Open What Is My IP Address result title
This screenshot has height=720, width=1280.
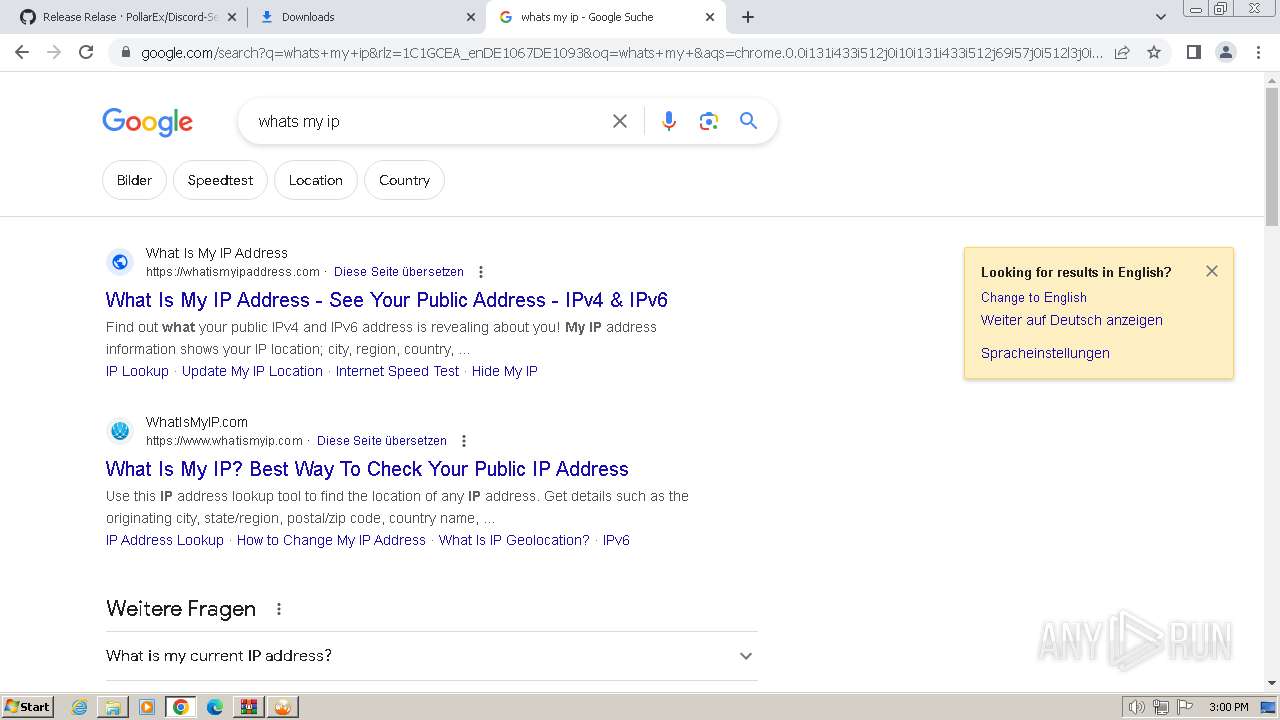click(x=386, y=300)
